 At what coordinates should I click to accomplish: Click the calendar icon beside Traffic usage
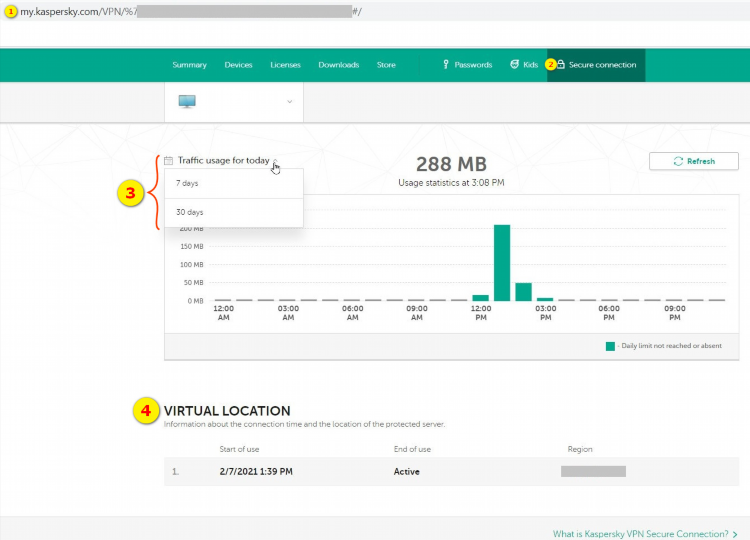[x=168, y=161]
